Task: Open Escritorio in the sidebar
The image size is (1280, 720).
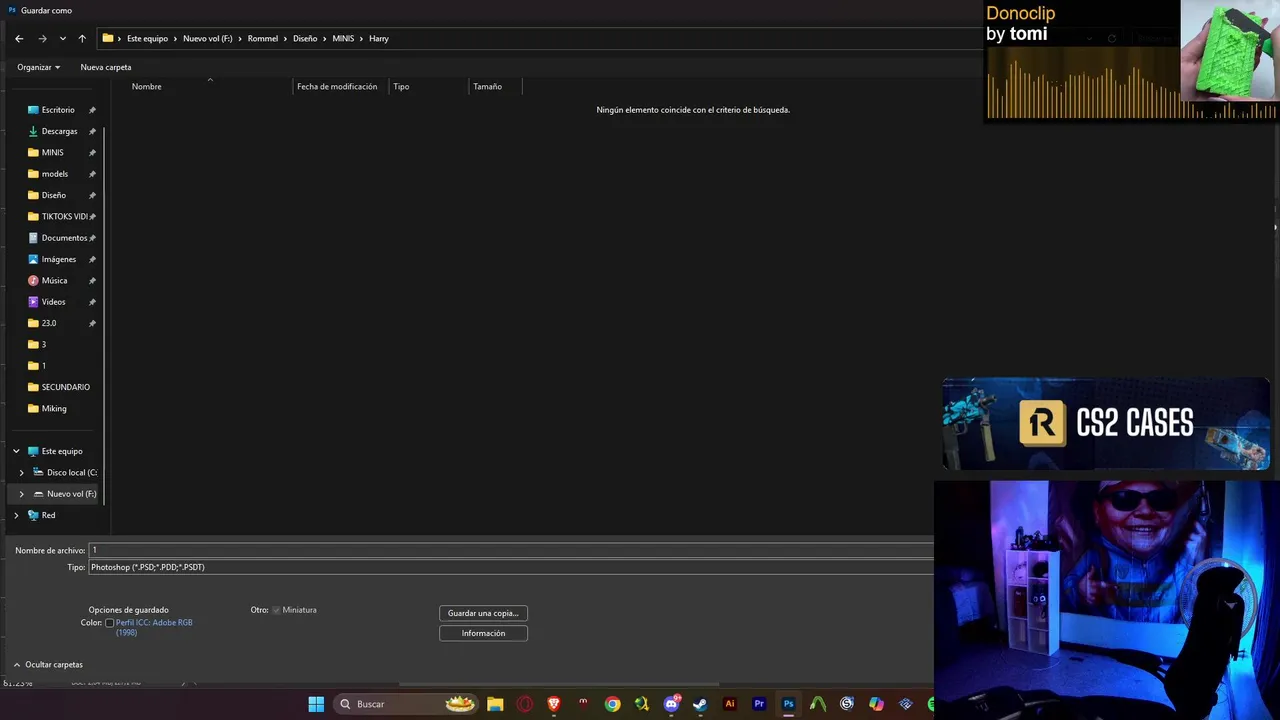Action: pyautogui.click(x=58, y=110)
